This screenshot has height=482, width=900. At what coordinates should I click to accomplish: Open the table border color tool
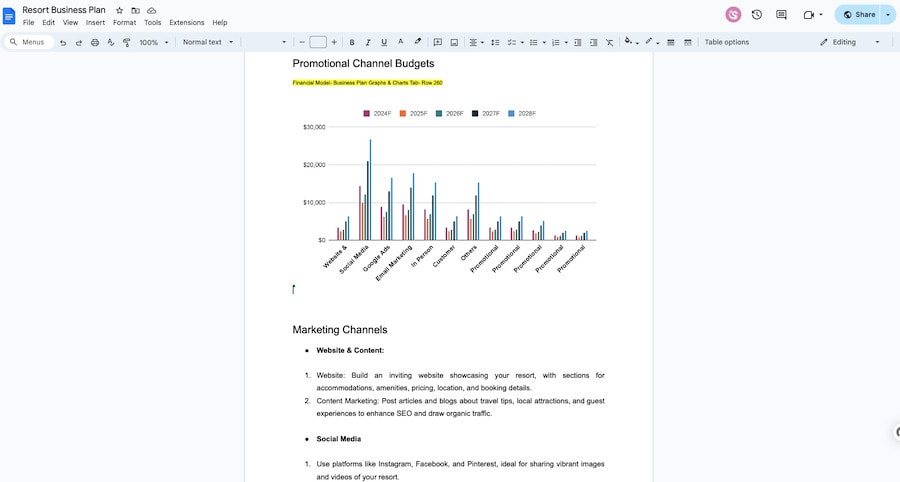(650, 42)
